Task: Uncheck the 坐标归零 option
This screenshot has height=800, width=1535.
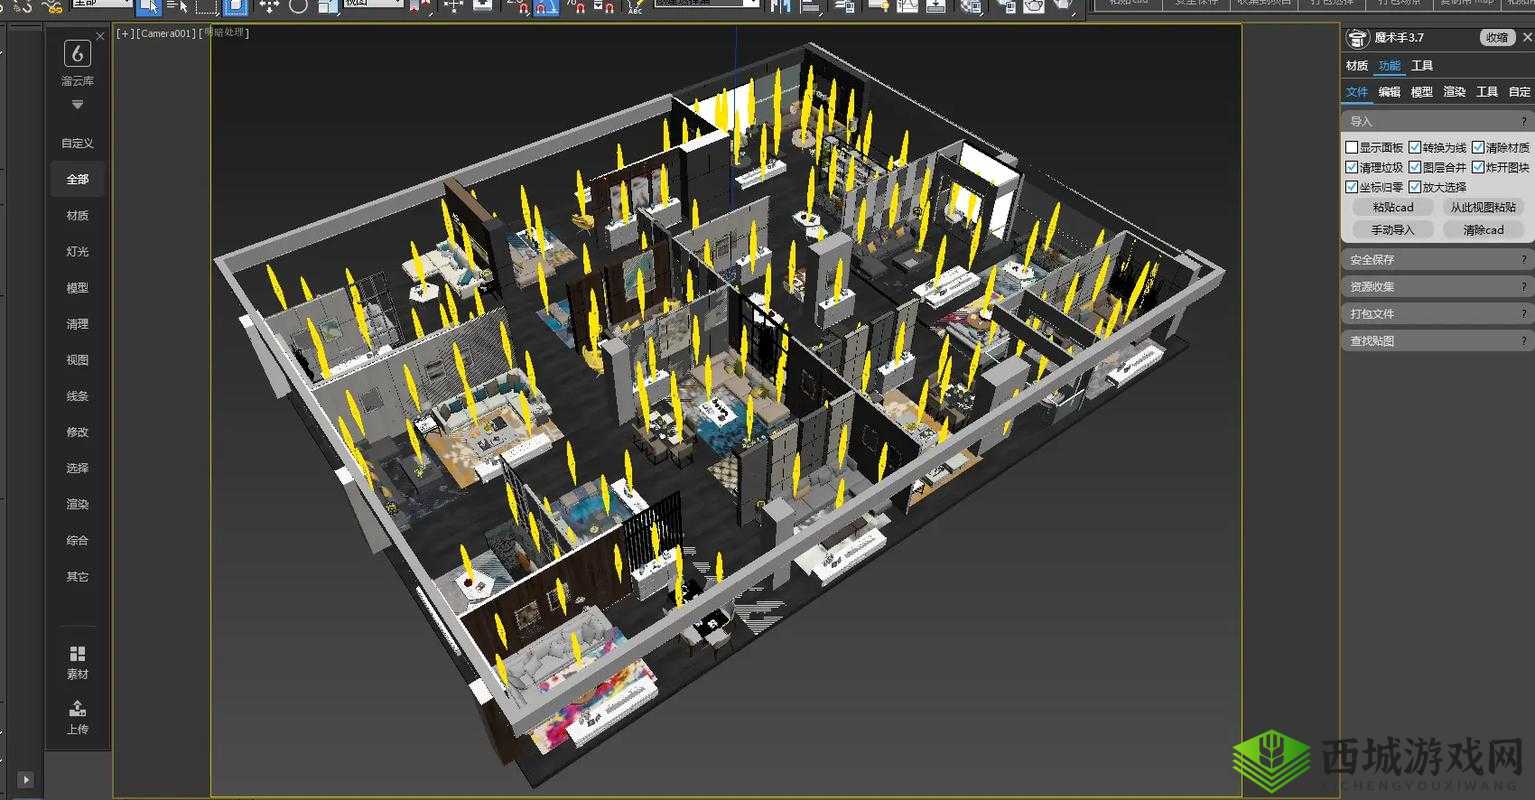Action: [1352, 186]
